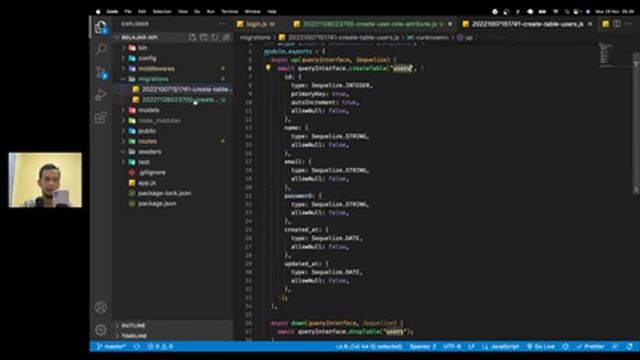The width and height of the screenshot is (640, 360).
Task: Open the app.js file
Action: 173,183
